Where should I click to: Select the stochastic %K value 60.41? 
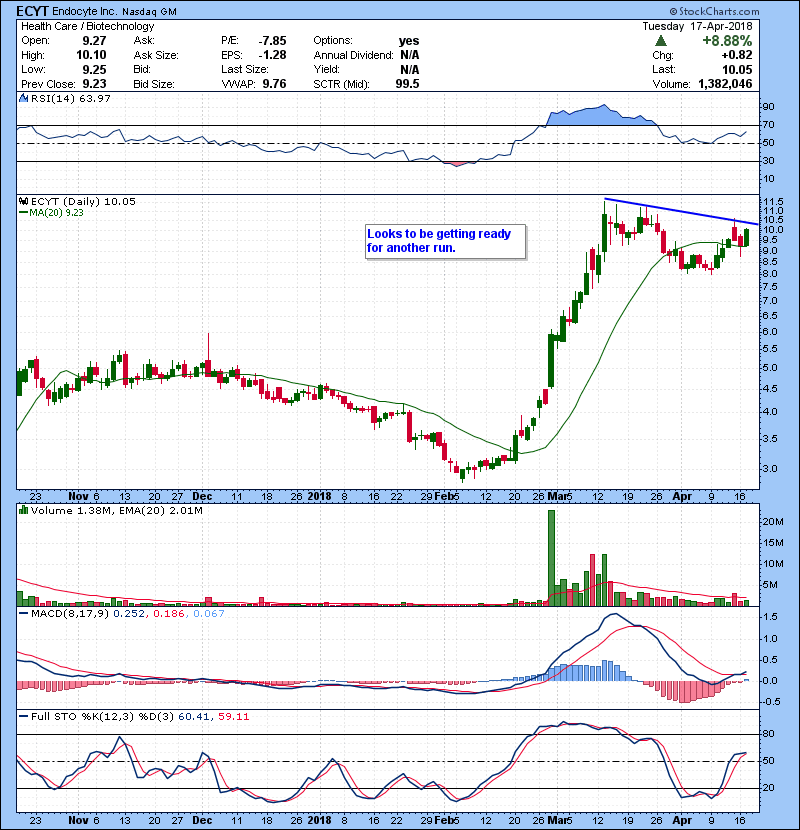click(193, 717)
